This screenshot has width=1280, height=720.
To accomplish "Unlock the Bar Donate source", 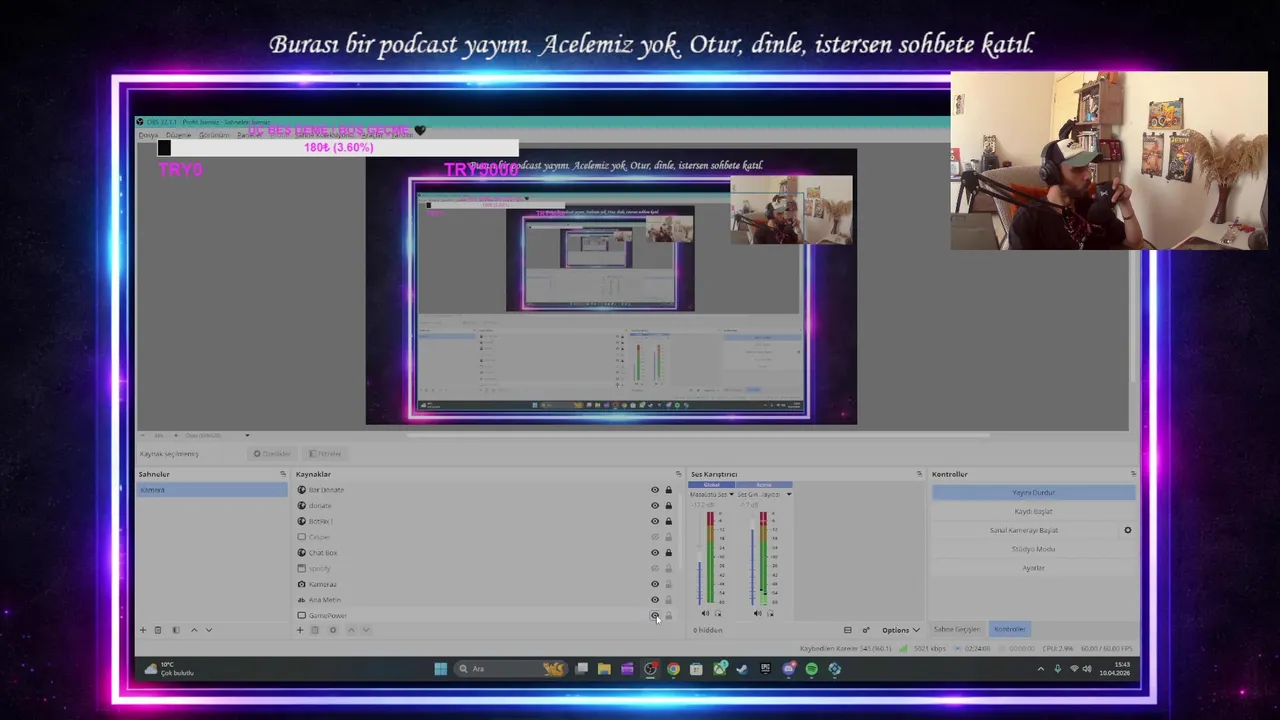I will tap(669, 490).
